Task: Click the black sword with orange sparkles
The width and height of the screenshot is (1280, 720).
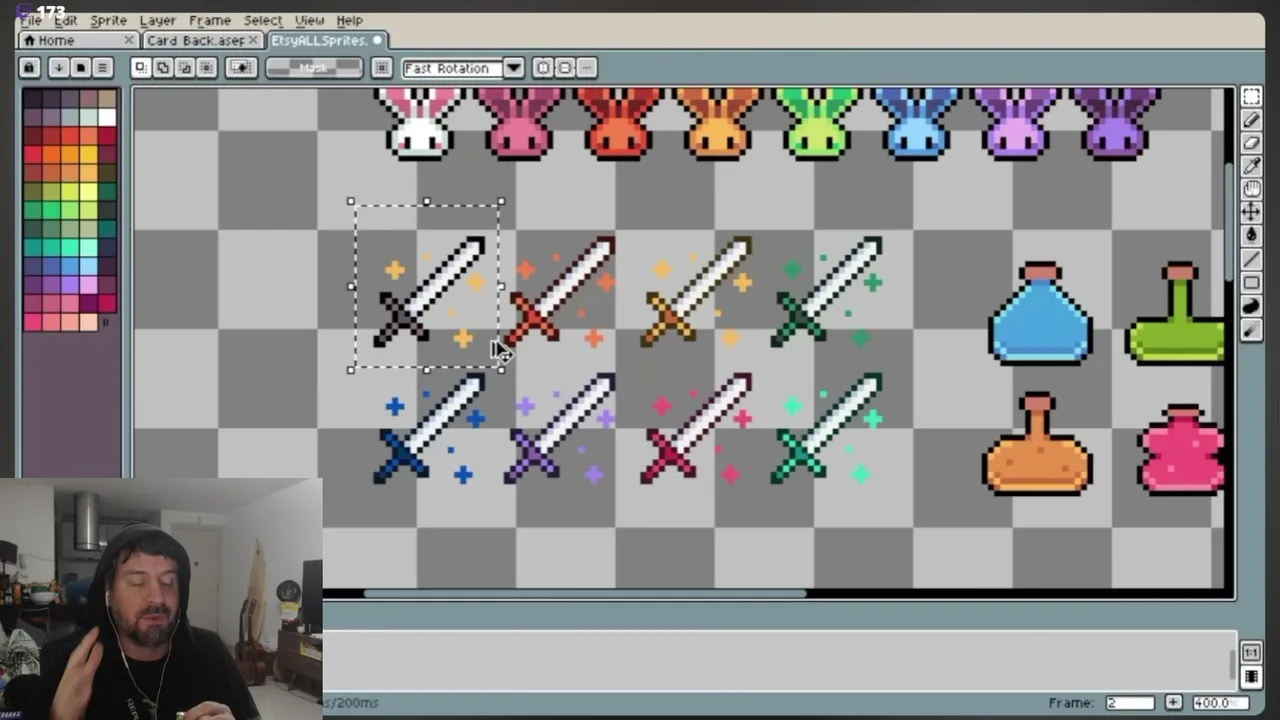Action: pos(430,292)
